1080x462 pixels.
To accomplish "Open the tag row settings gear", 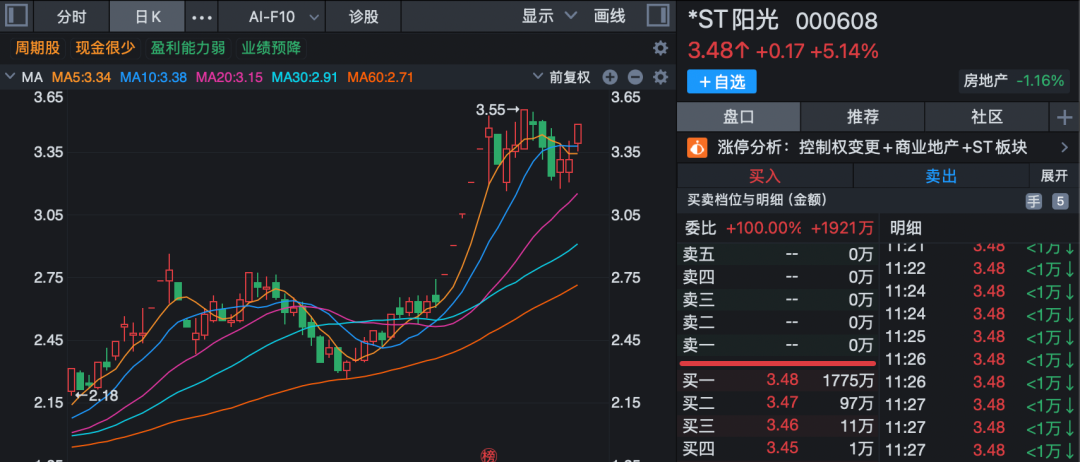I will [x=660, y=48].
